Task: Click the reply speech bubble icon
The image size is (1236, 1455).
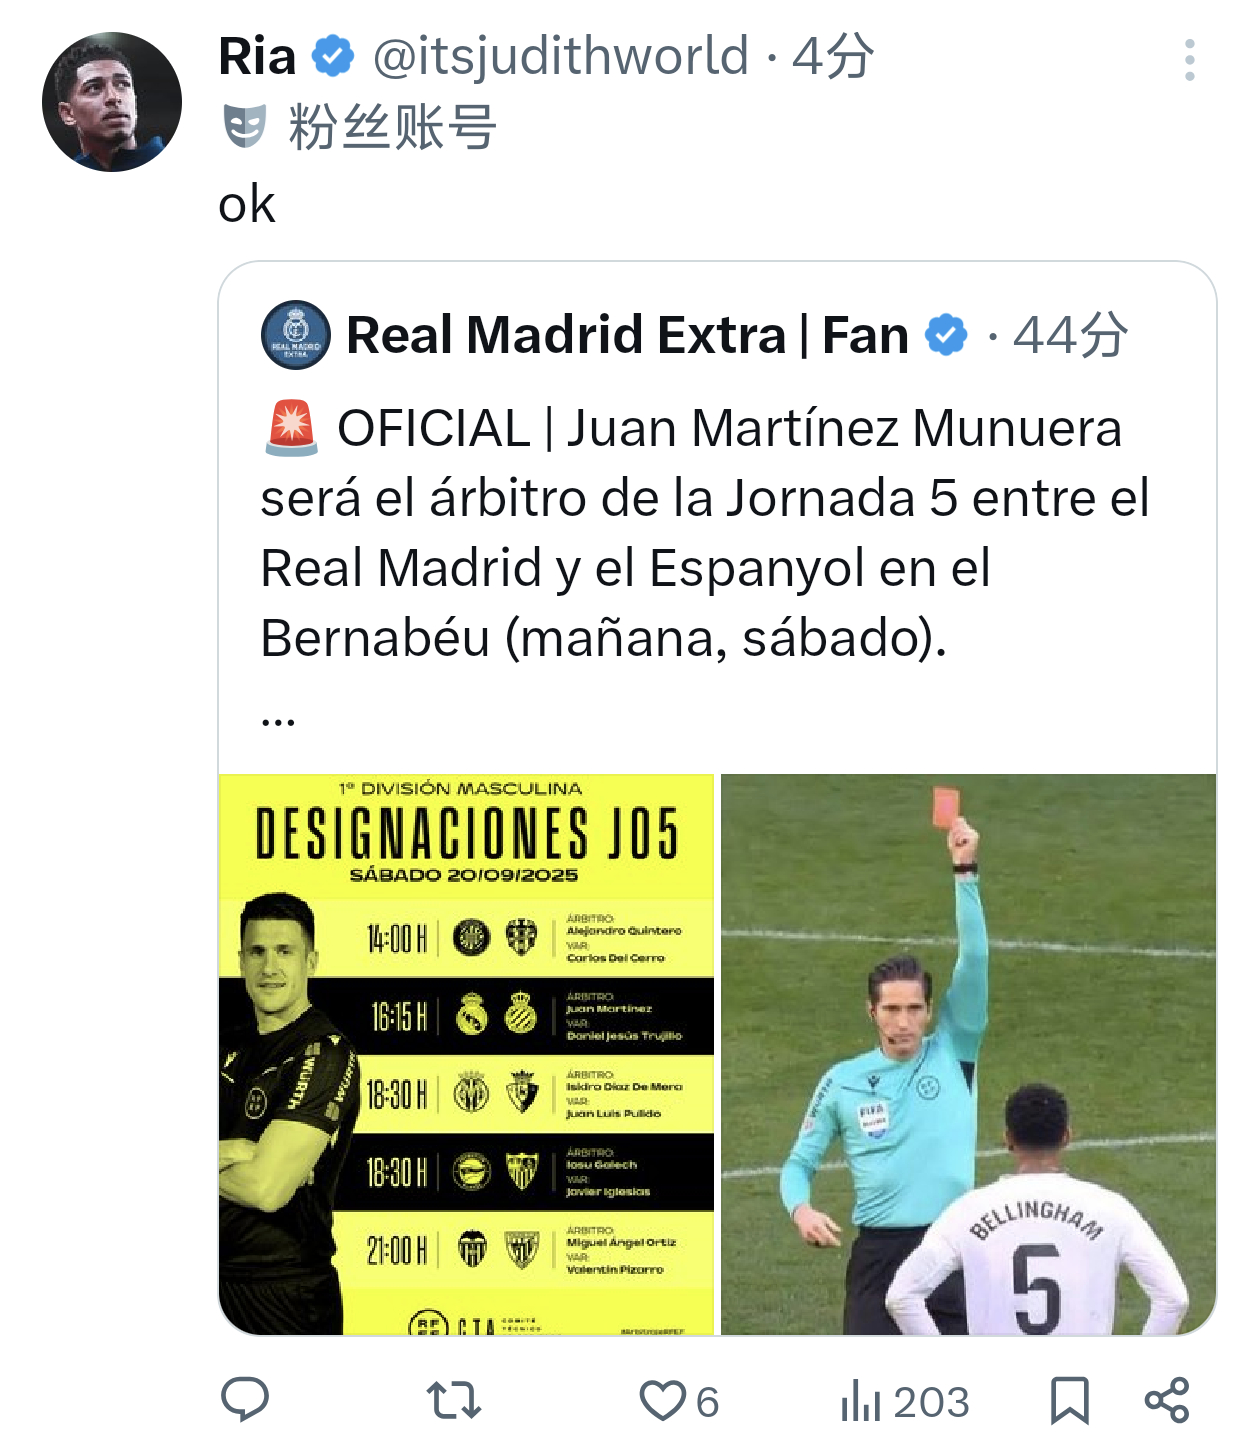Action: 245,1400
